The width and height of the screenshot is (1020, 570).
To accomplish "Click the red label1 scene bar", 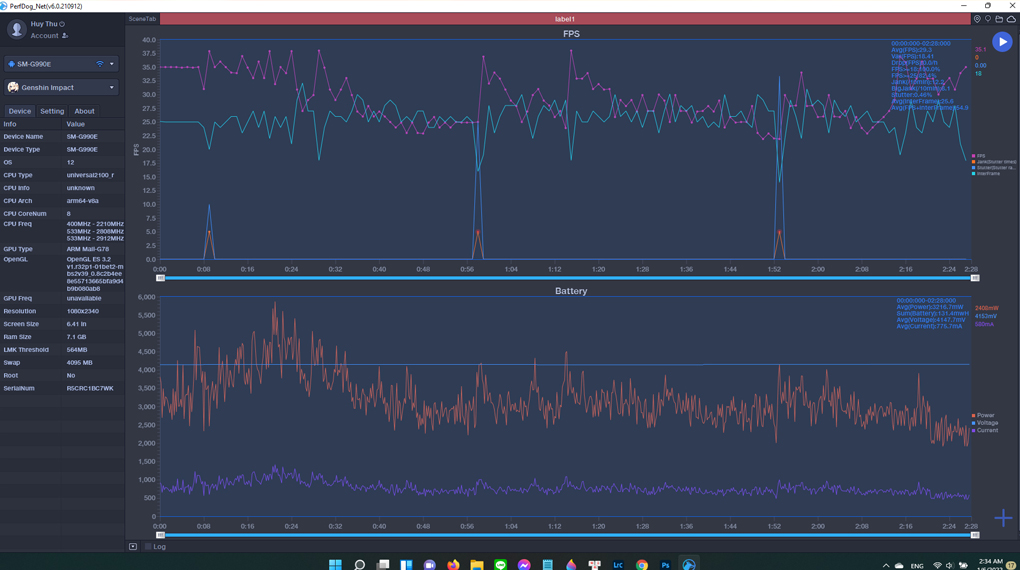I will coord(564,19).
